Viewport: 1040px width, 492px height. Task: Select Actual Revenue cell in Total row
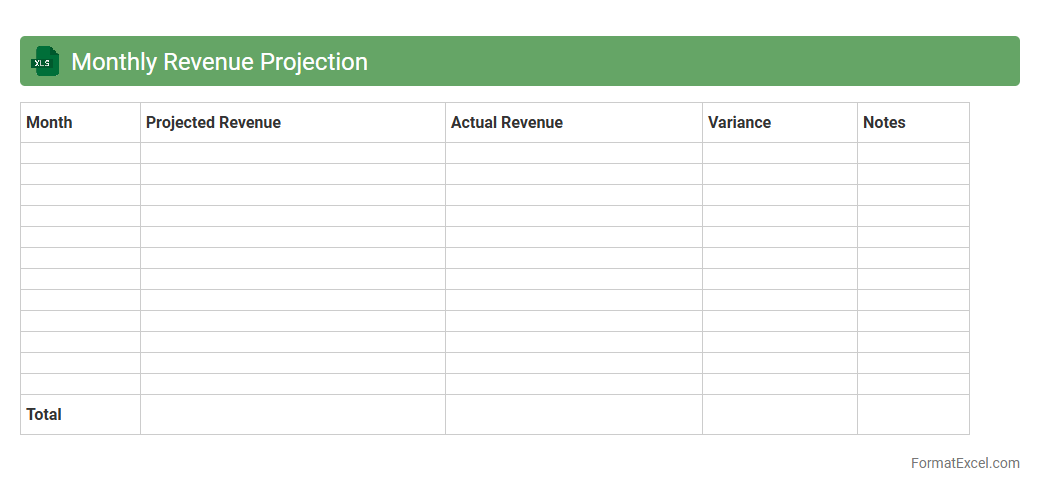click(x=573, y=414)
